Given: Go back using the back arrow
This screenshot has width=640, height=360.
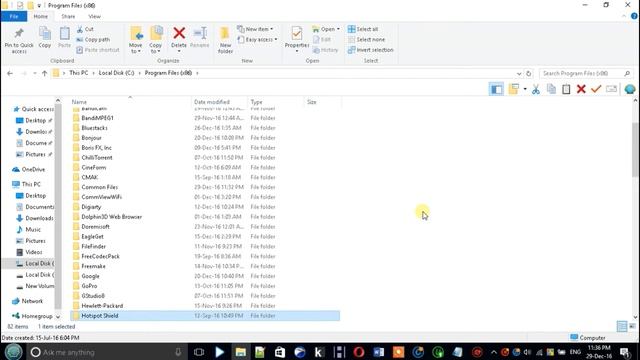Looking at the screenshot, I should (x=10, y=73).
